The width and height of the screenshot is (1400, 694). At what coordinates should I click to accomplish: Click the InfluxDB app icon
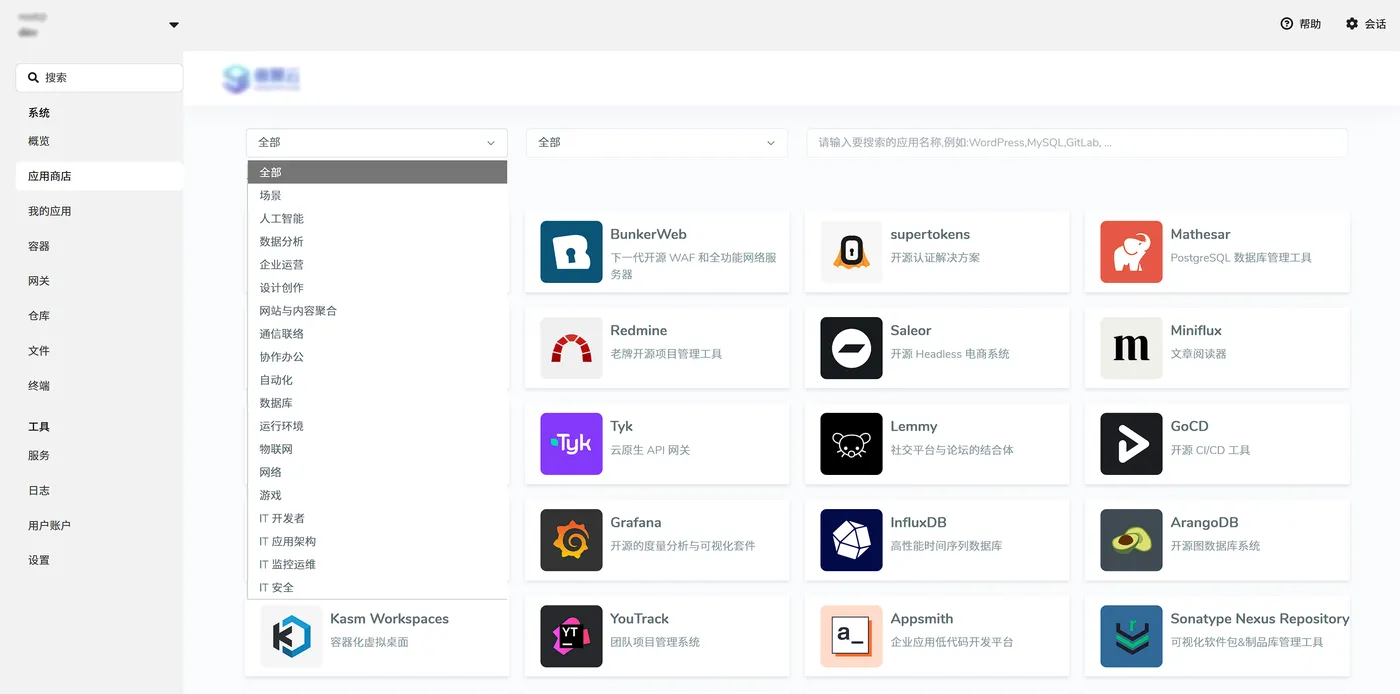(851, 540)
